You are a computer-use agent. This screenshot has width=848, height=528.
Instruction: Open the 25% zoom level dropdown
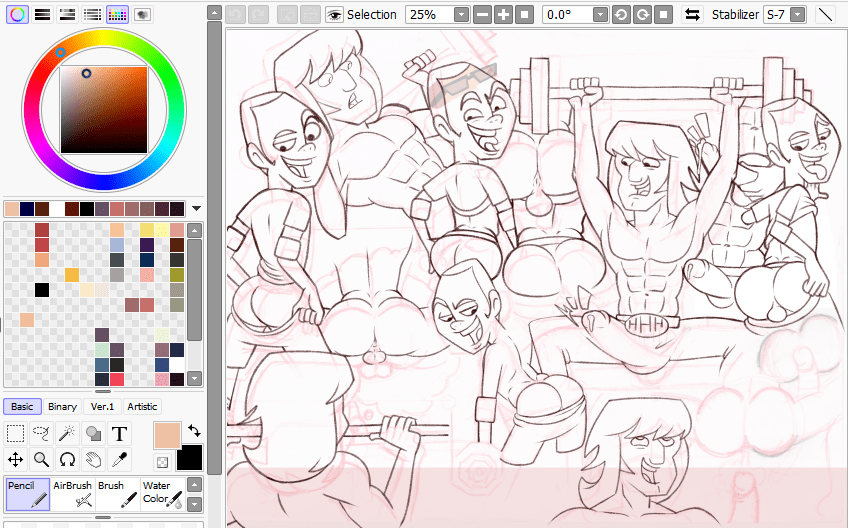coord(460,15)
